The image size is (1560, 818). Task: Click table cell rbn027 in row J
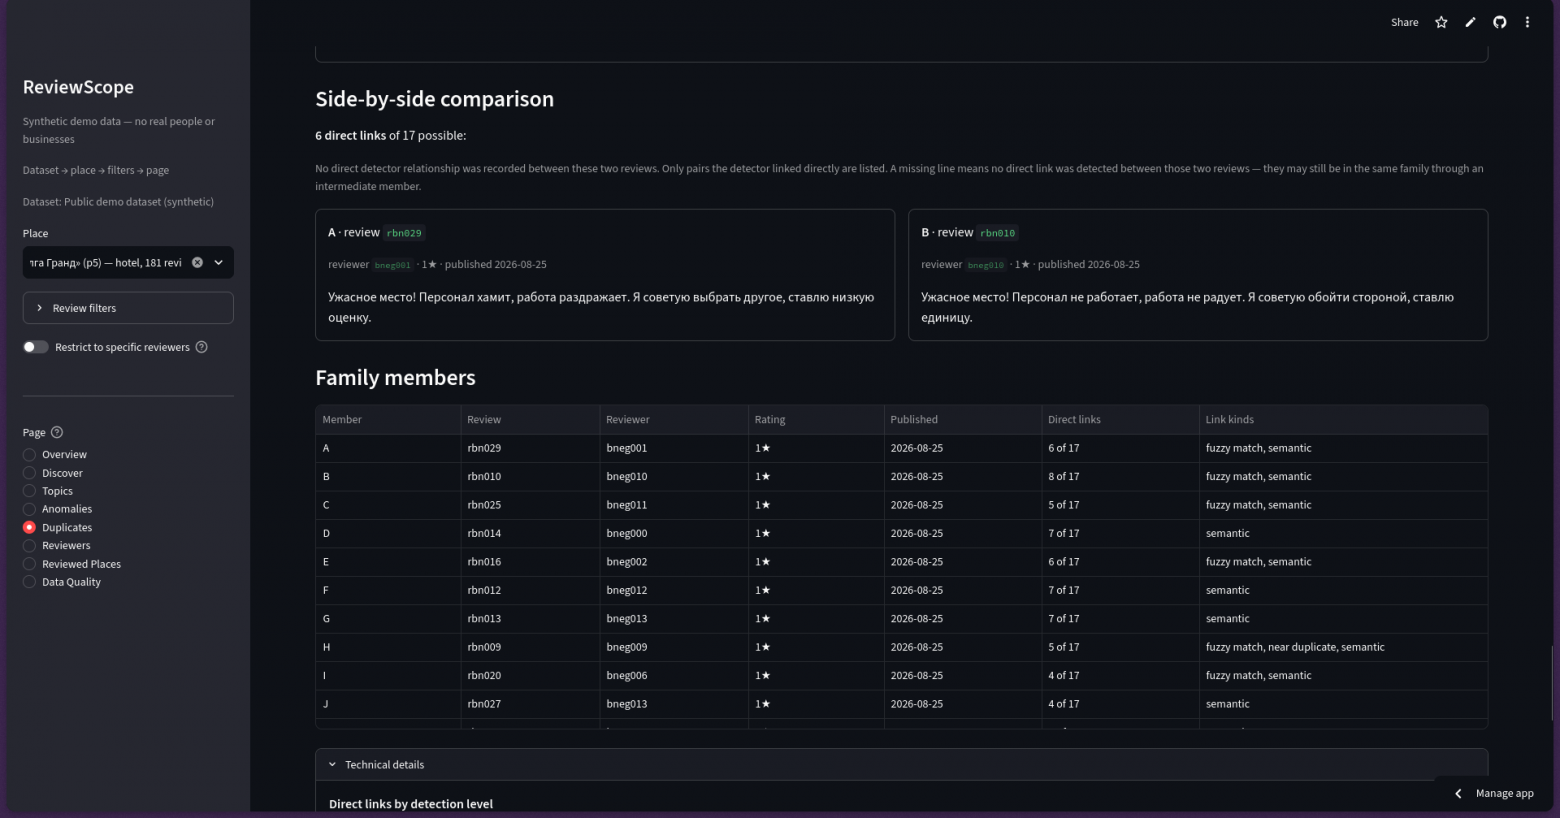click(x=530, y=704)
